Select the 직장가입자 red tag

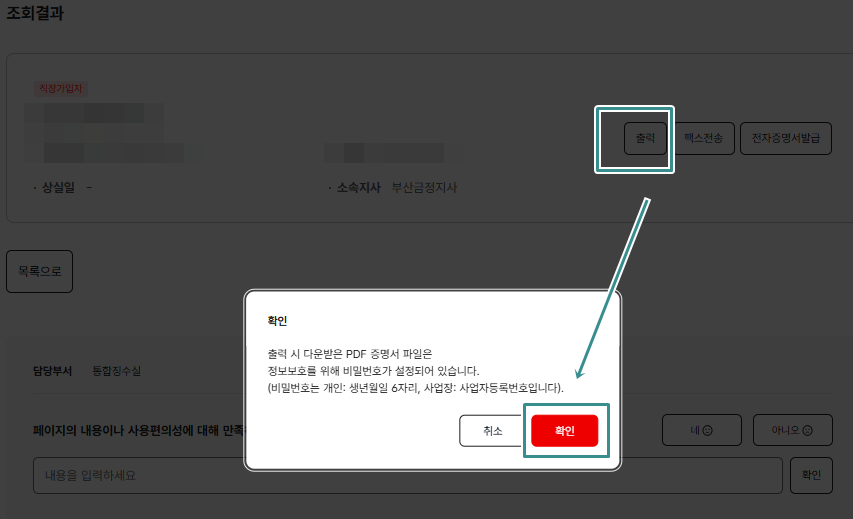click(x=60, y=88)
